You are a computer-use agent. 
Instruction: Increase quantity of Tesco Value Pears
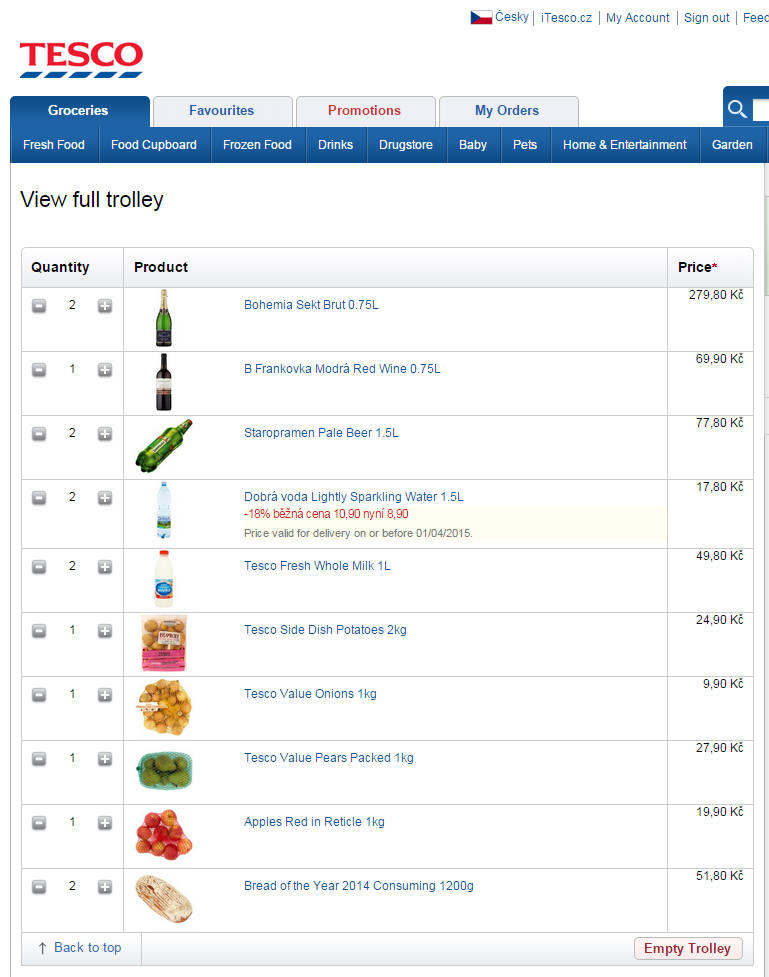tap(105, 759)
